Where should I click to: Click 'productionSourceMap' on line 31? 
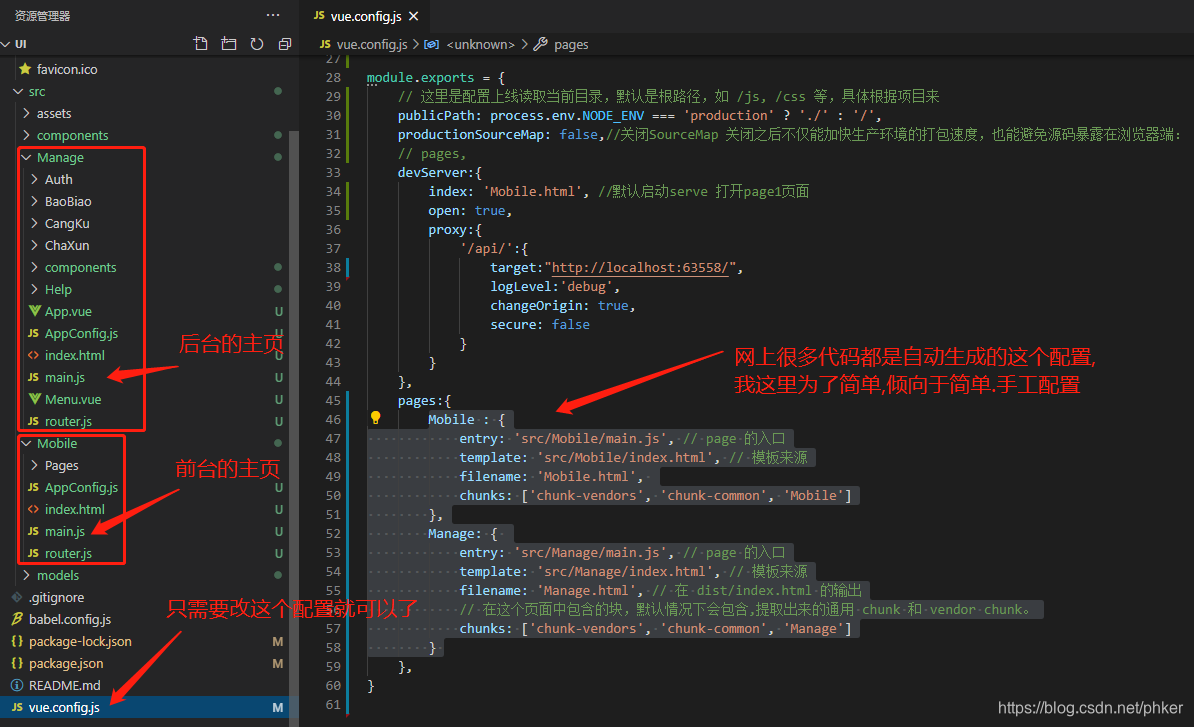coord(471,134)
